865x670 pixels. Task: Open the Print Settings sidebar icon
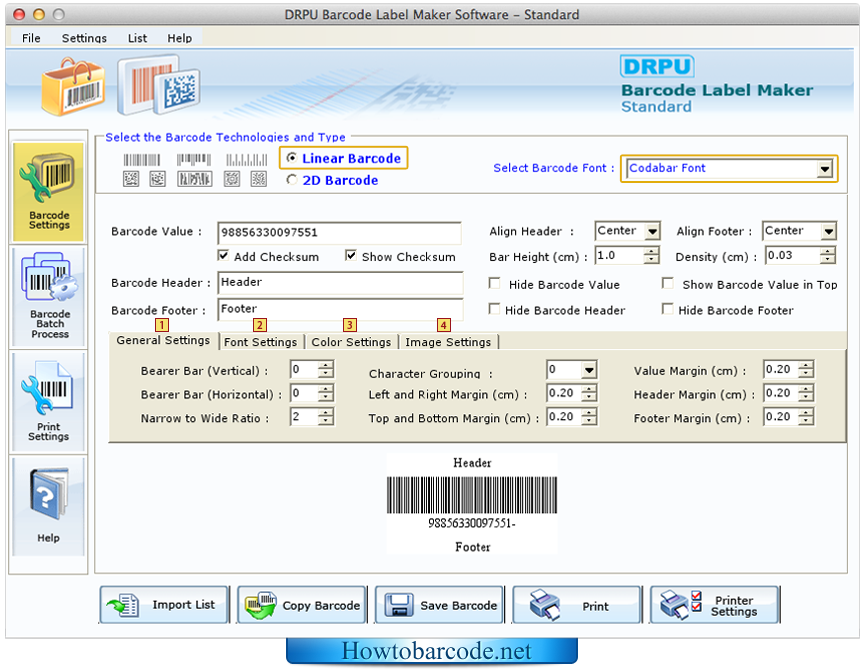(49, 401)
